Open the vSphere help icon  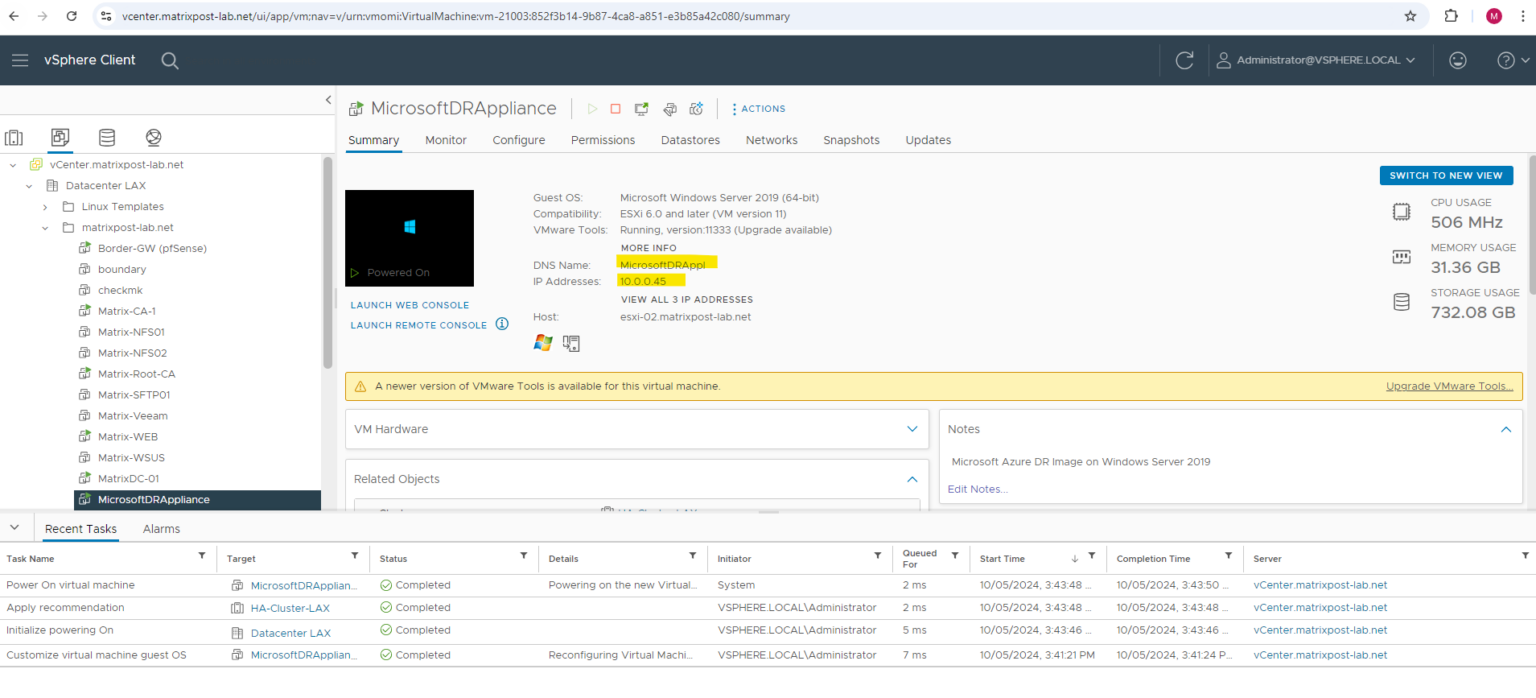(x=1506, y=60)
